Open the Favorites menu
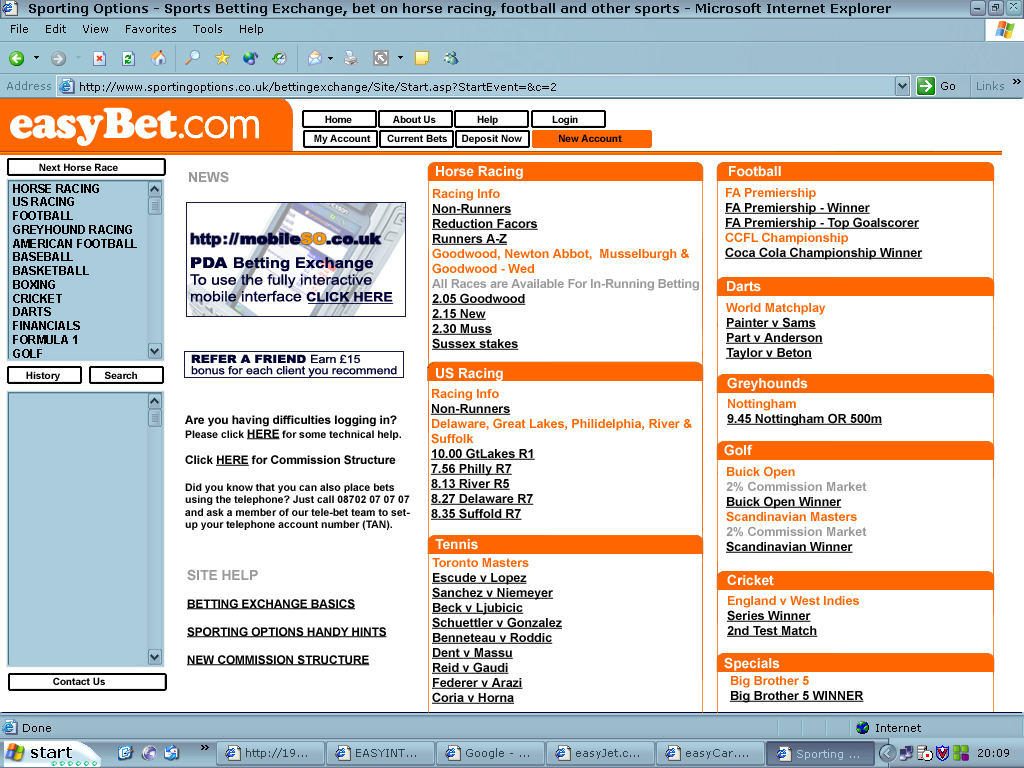Viewport: 1024px width, 768px height. click(150, 29)
